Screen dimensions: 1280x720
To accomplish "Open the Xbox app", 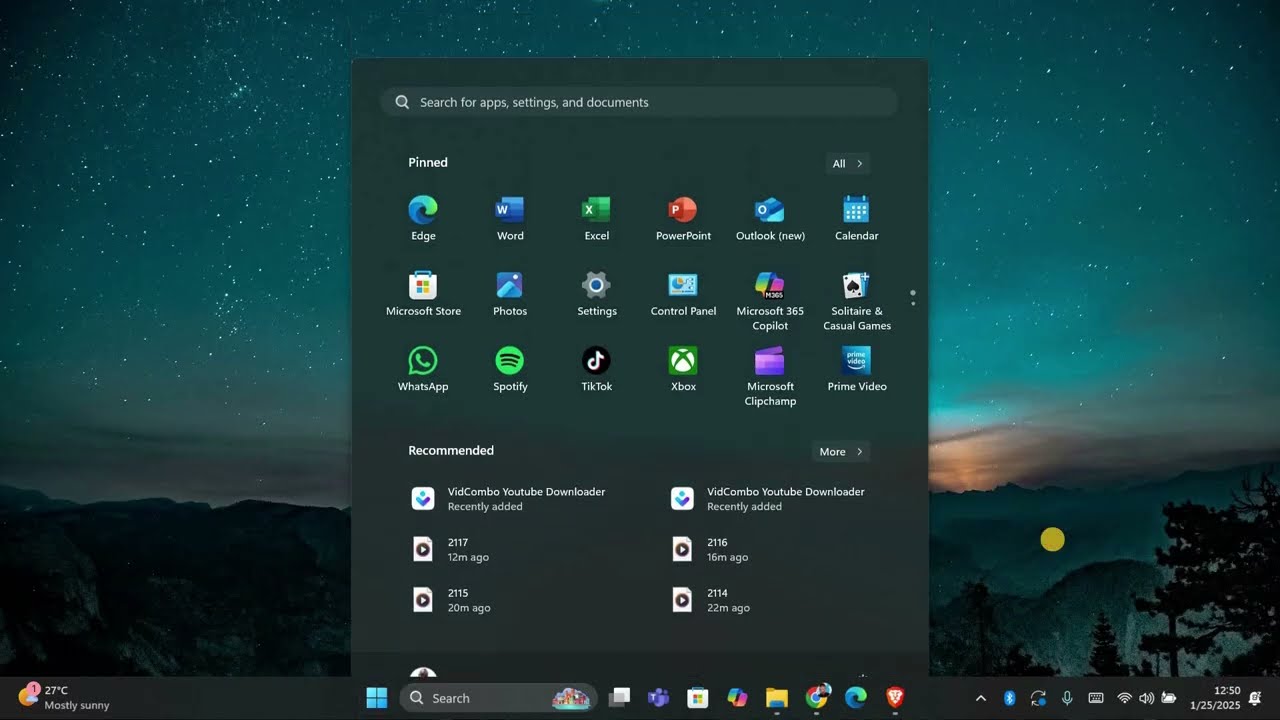I will click(683, 370).
